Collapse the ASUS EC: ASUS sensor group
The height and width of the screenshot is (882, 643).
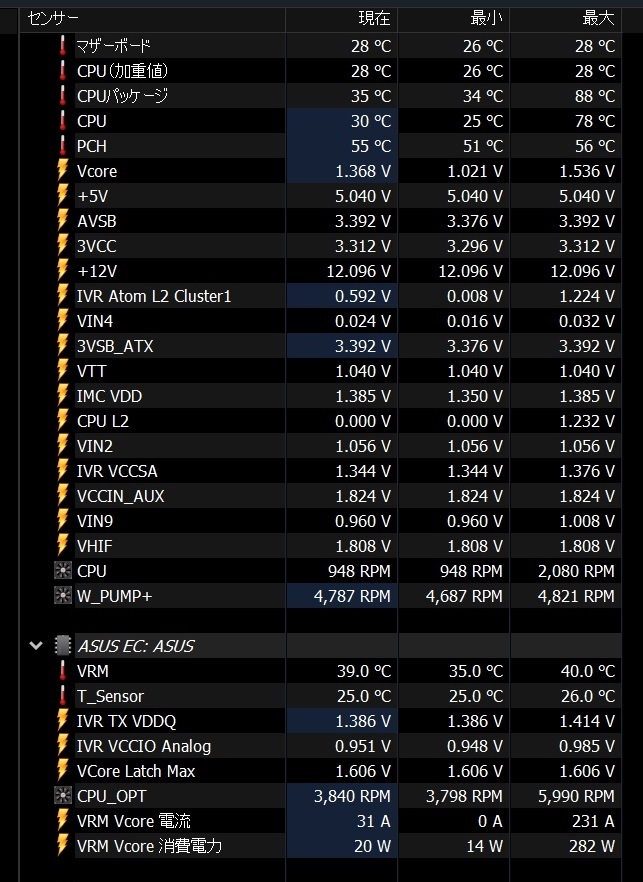pyautogui.click(x=36, y=645)
